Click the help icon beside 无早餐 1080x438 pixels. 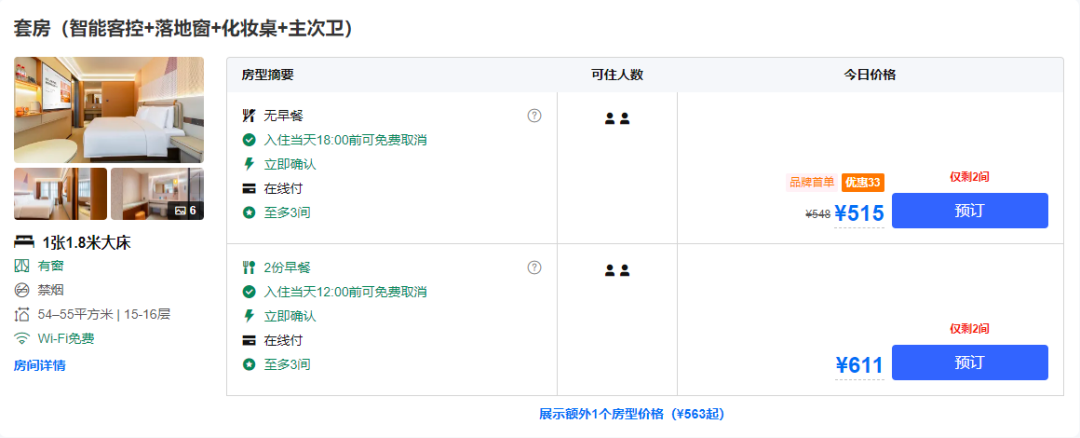tap(534, 116)
